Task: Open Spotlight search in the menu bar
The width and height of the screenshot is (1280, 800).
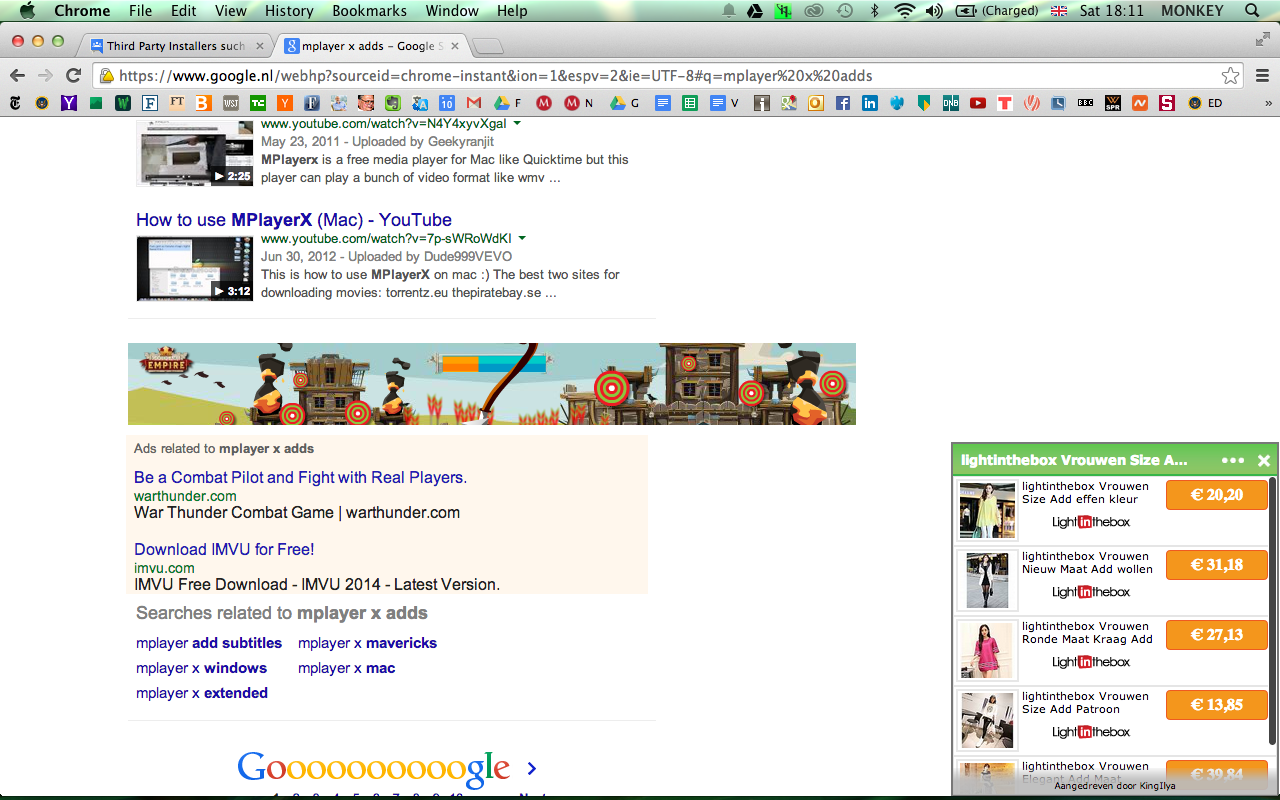Action: coord(1252,11)
